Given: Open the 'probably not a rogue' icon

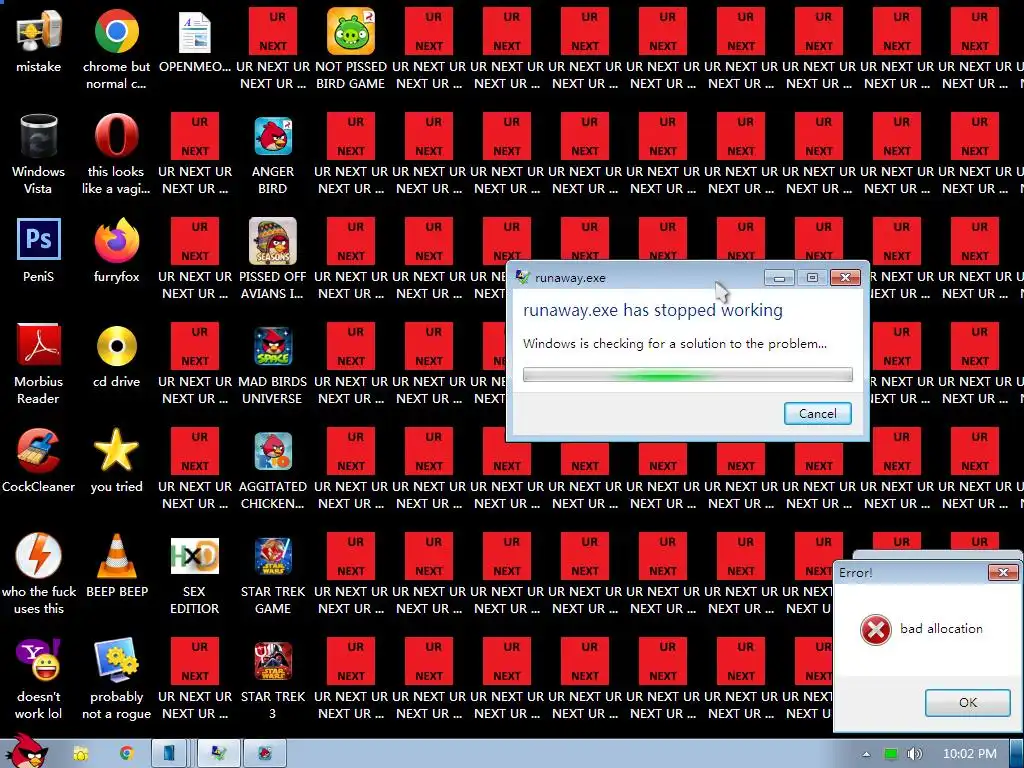Looking at the screenshot, I should (116, 660).
